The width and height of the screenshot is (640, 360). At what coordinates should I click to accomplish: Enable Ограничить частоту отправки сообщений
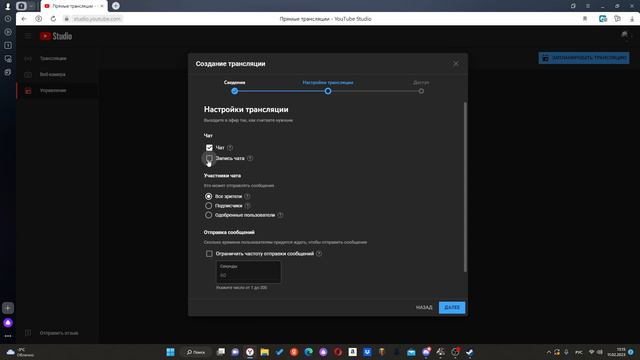(x=209, y=254)
